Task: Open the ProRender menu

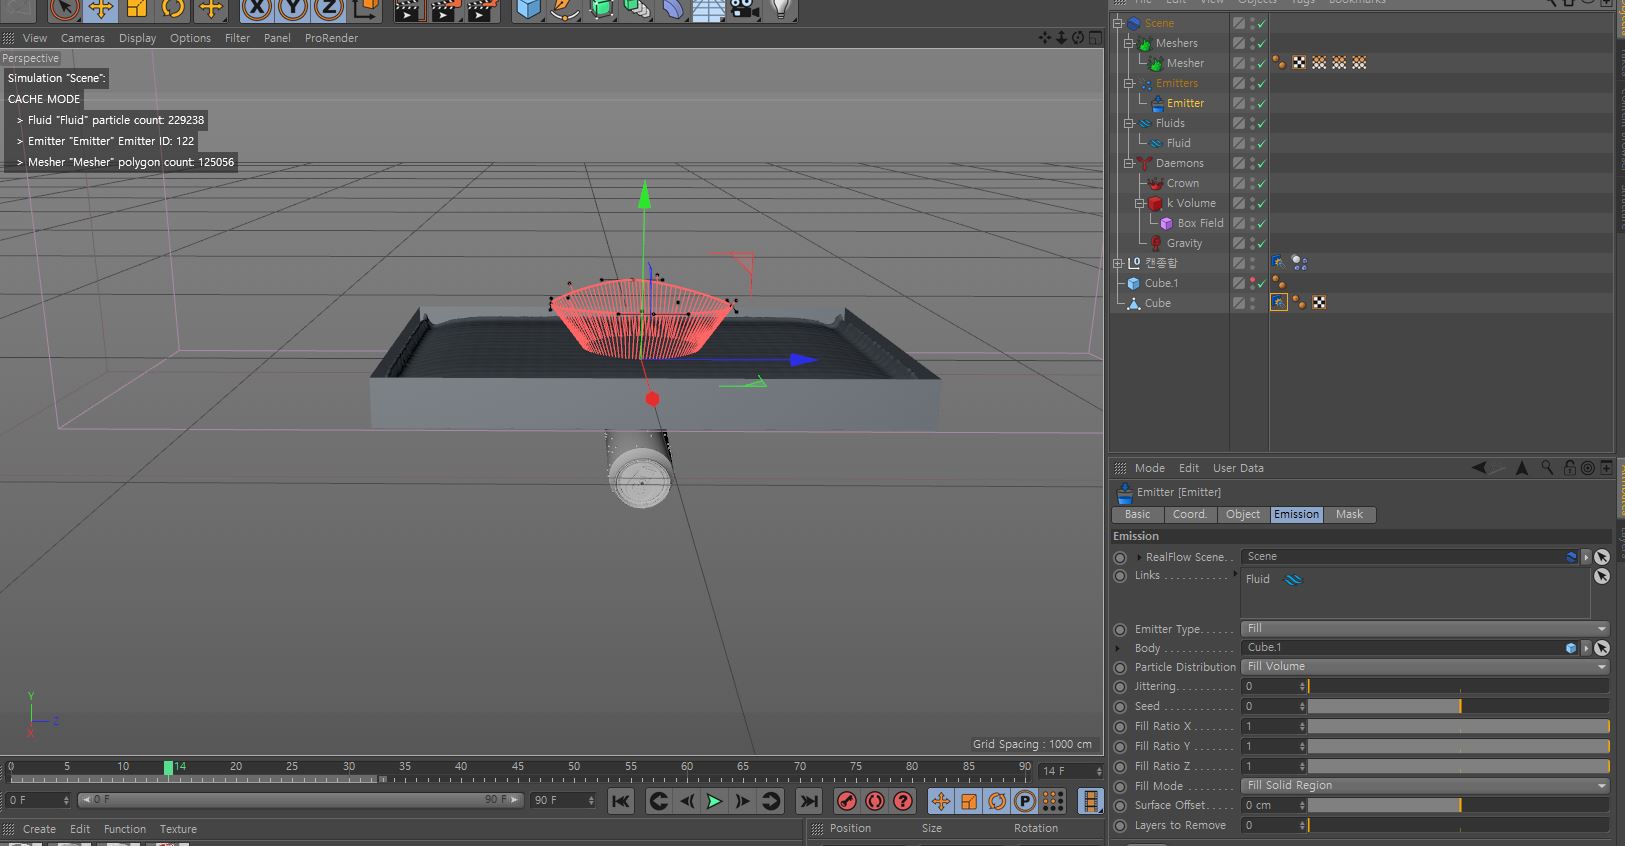Action: [331, 38]
